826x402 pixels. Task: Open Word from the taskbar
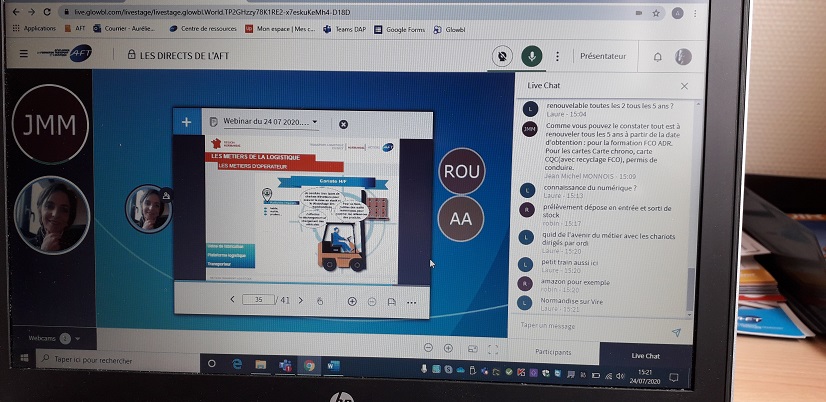pos(333,366)
